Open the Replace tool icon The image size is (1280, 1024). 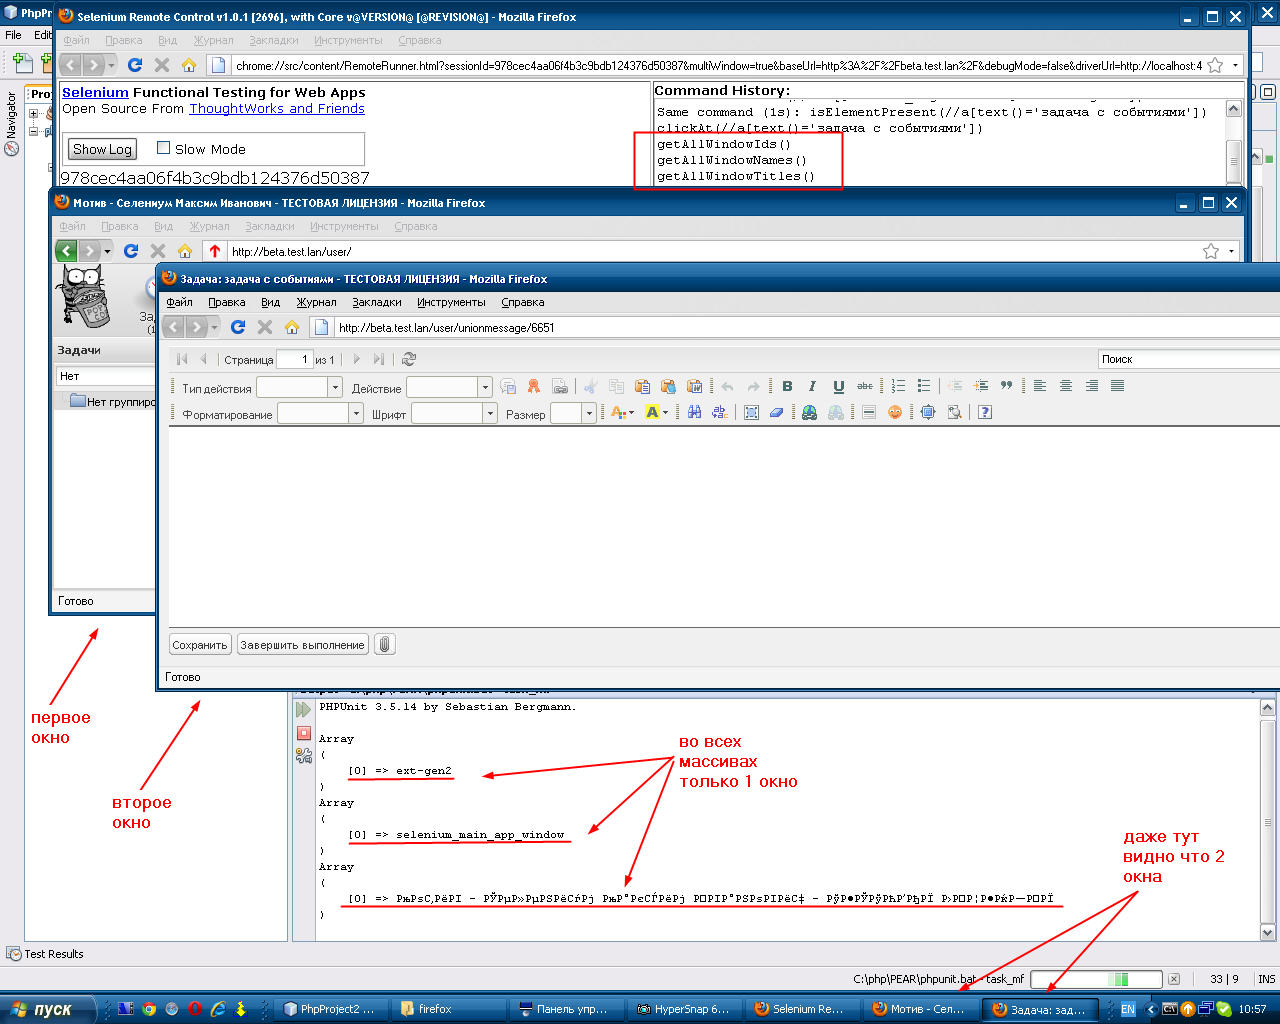(x=719, y=412)
